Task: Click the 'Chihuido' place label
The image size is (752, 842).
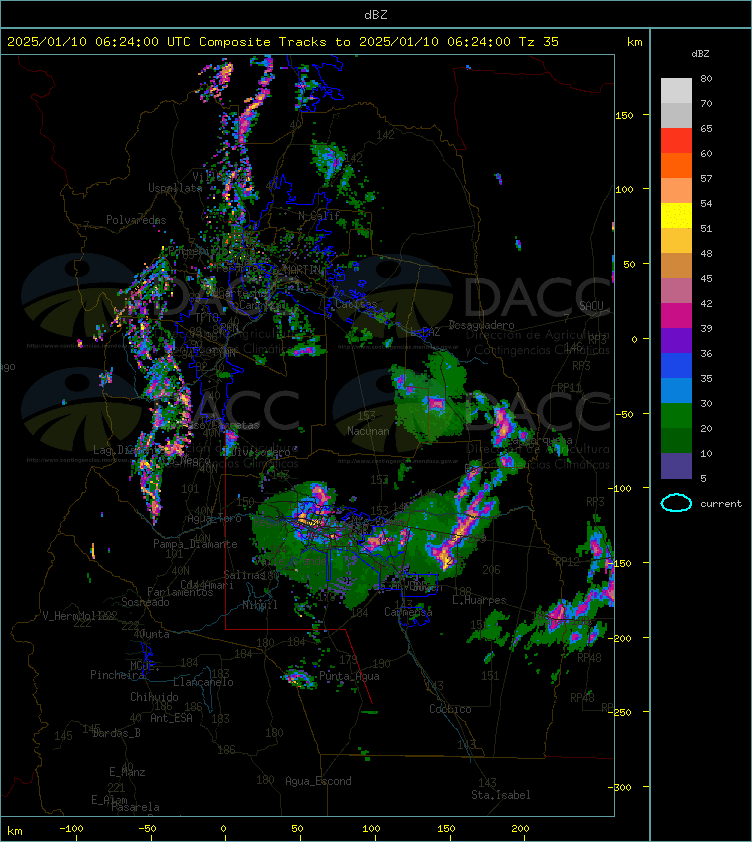Action: [x=154, y=697]
